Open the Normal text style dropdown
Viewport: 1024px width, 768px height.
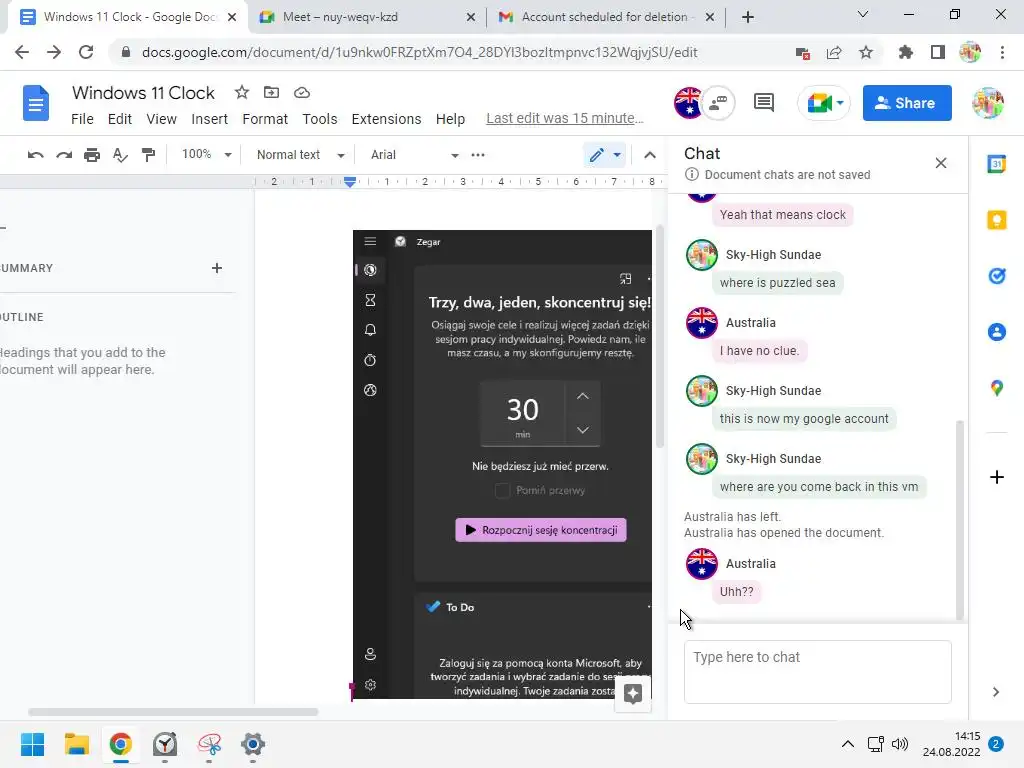click(x=300, y=155)
